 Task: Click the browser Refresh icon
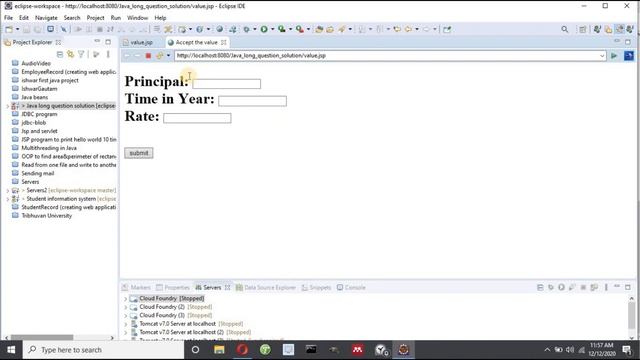tap(159, 56)
